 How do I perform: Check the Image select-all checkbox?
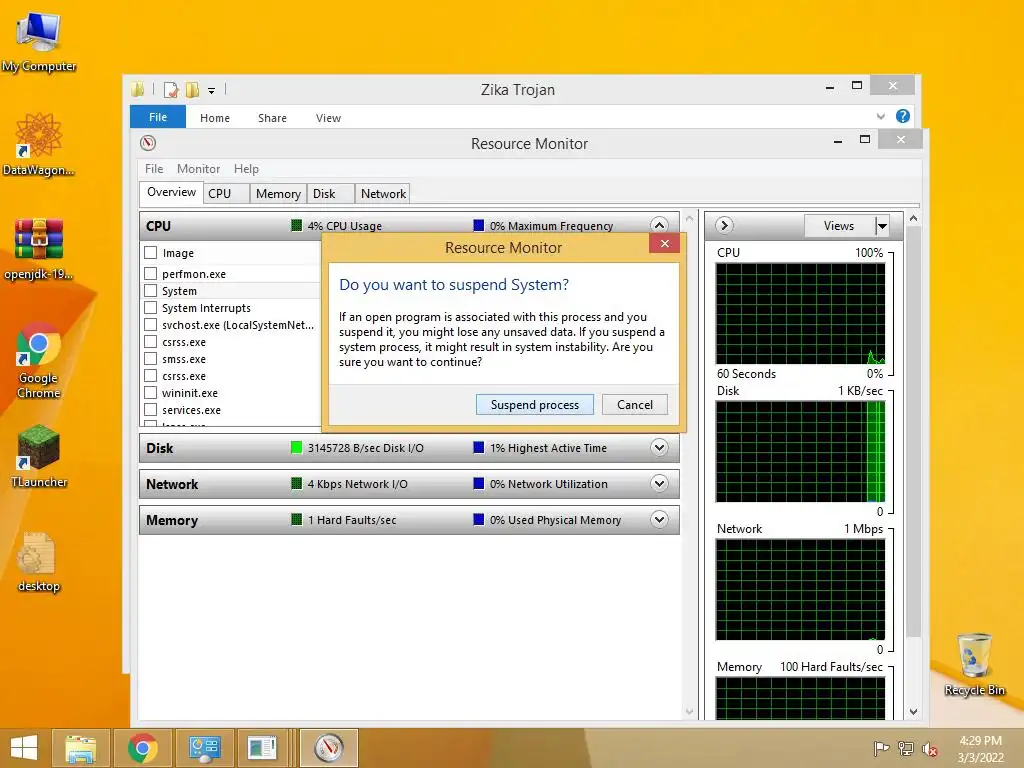pyautogui.click(x=151, y=252)
